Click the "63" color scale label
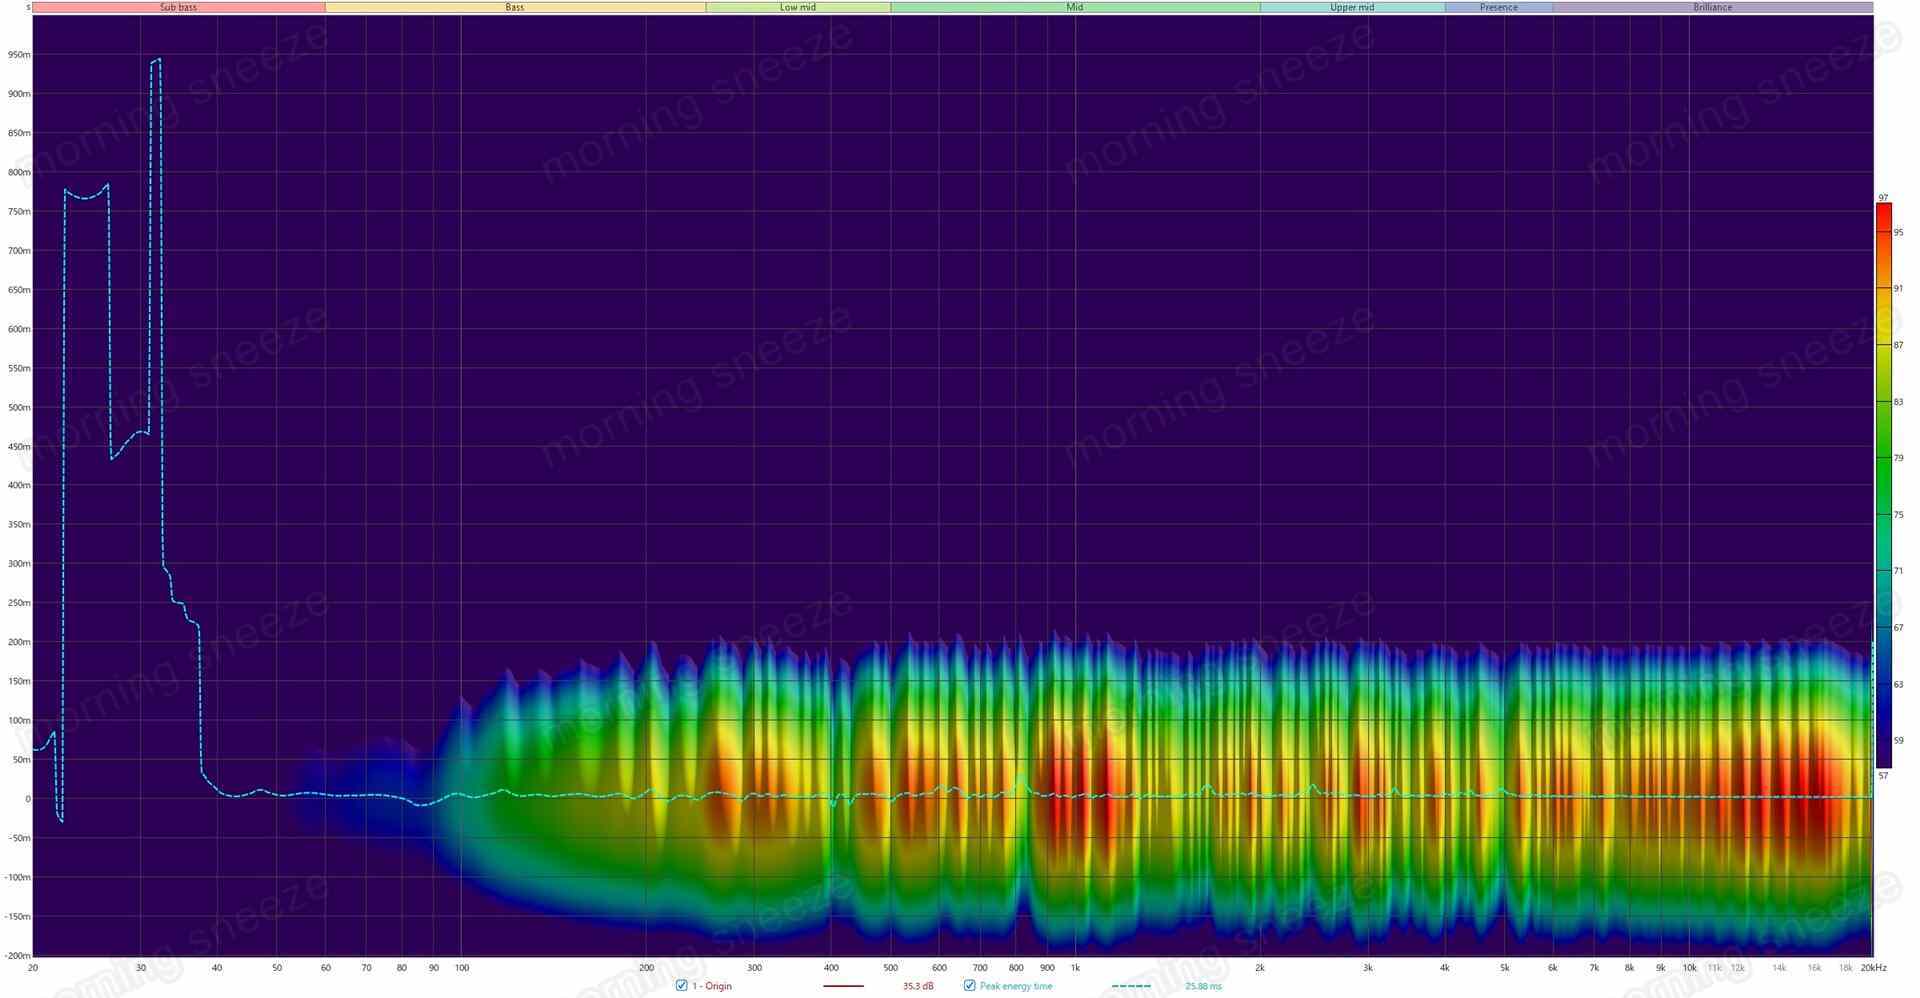The width and height of the screenshot is (1920, 998). tap(1898, 685)
